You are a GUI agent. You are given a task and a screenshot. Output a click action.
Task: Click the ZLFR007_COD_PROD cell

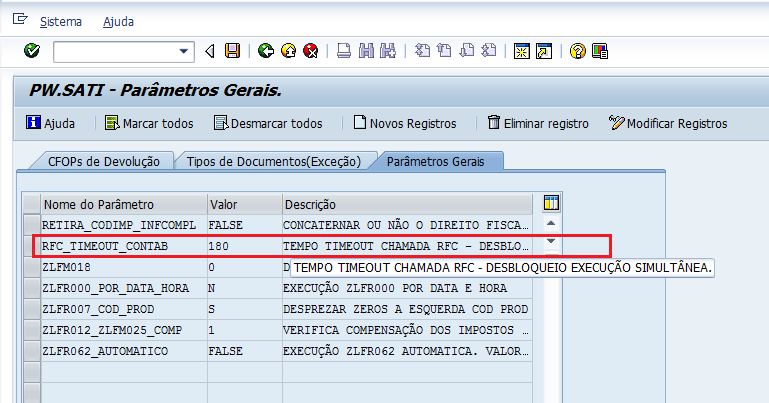coord(124,309)
